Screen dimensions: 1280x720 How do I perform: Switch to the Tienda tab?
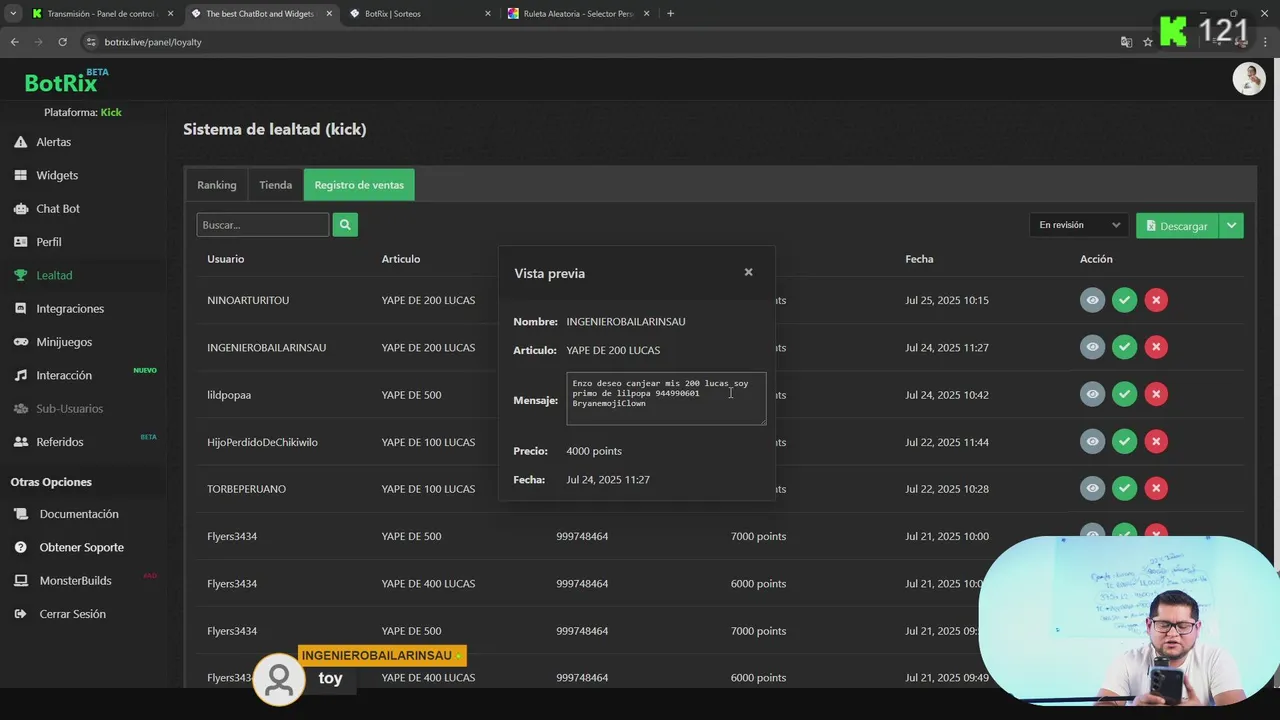pyautogui.click(x=275, y=185)
